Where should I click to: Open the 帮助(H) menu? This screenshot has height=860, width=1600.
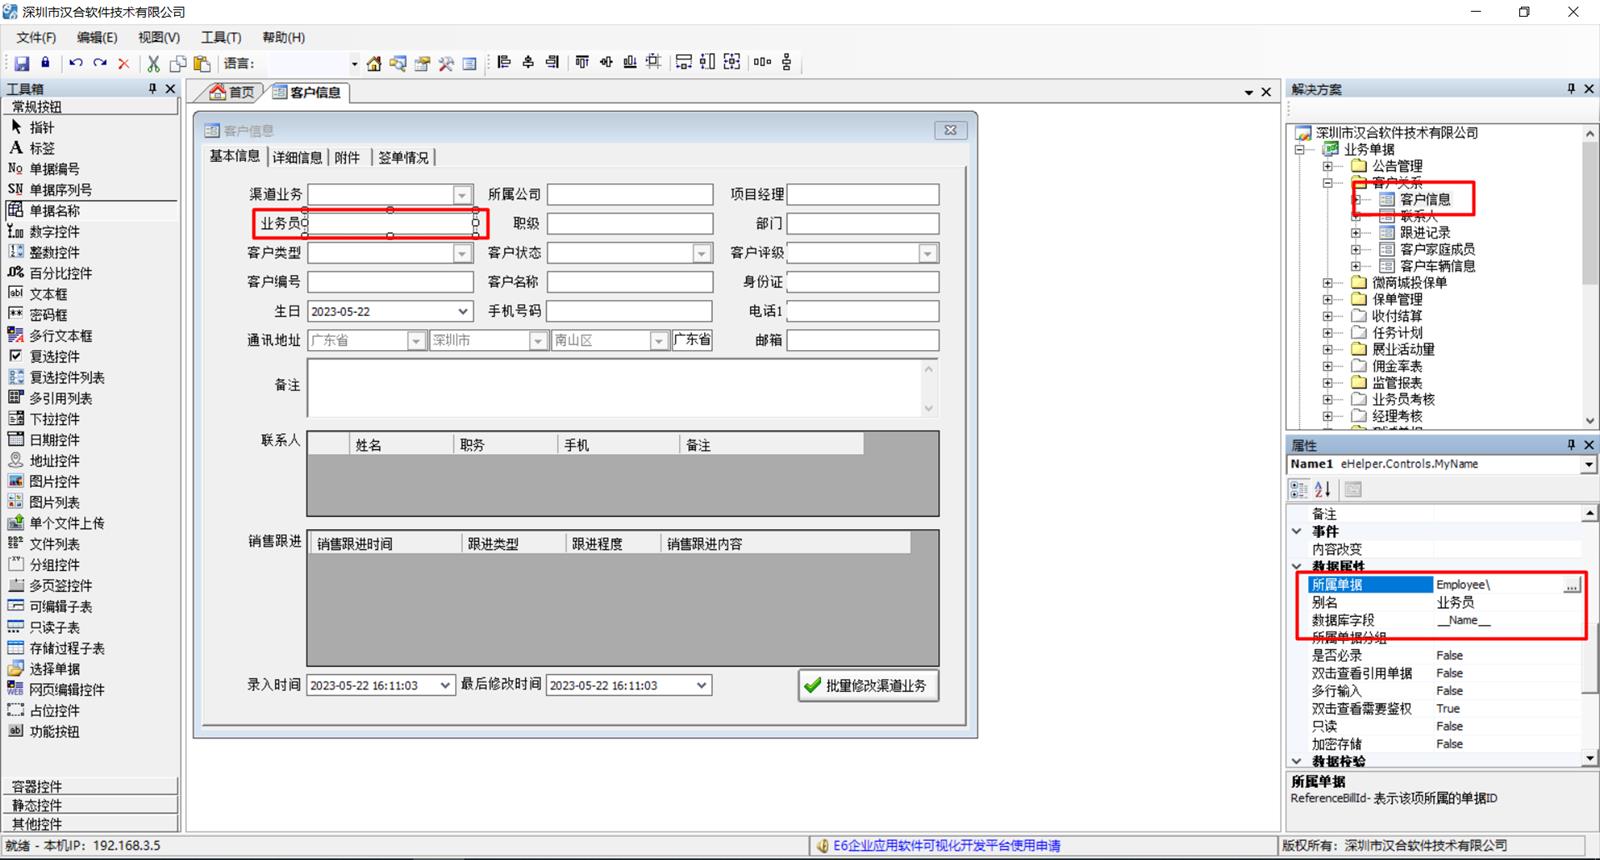(x=284, y=37)
